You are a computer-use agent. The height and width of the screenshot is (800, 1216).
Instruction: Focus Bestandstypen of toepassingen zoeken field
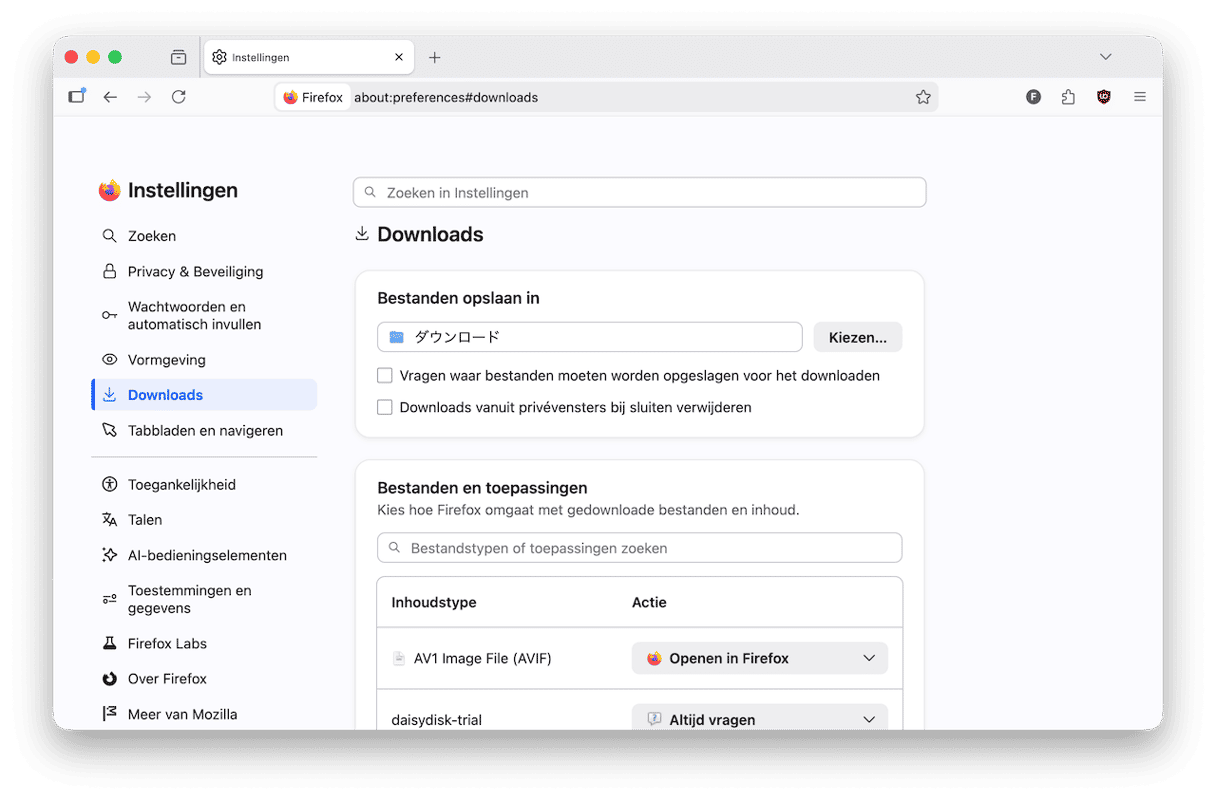[640, 548]
